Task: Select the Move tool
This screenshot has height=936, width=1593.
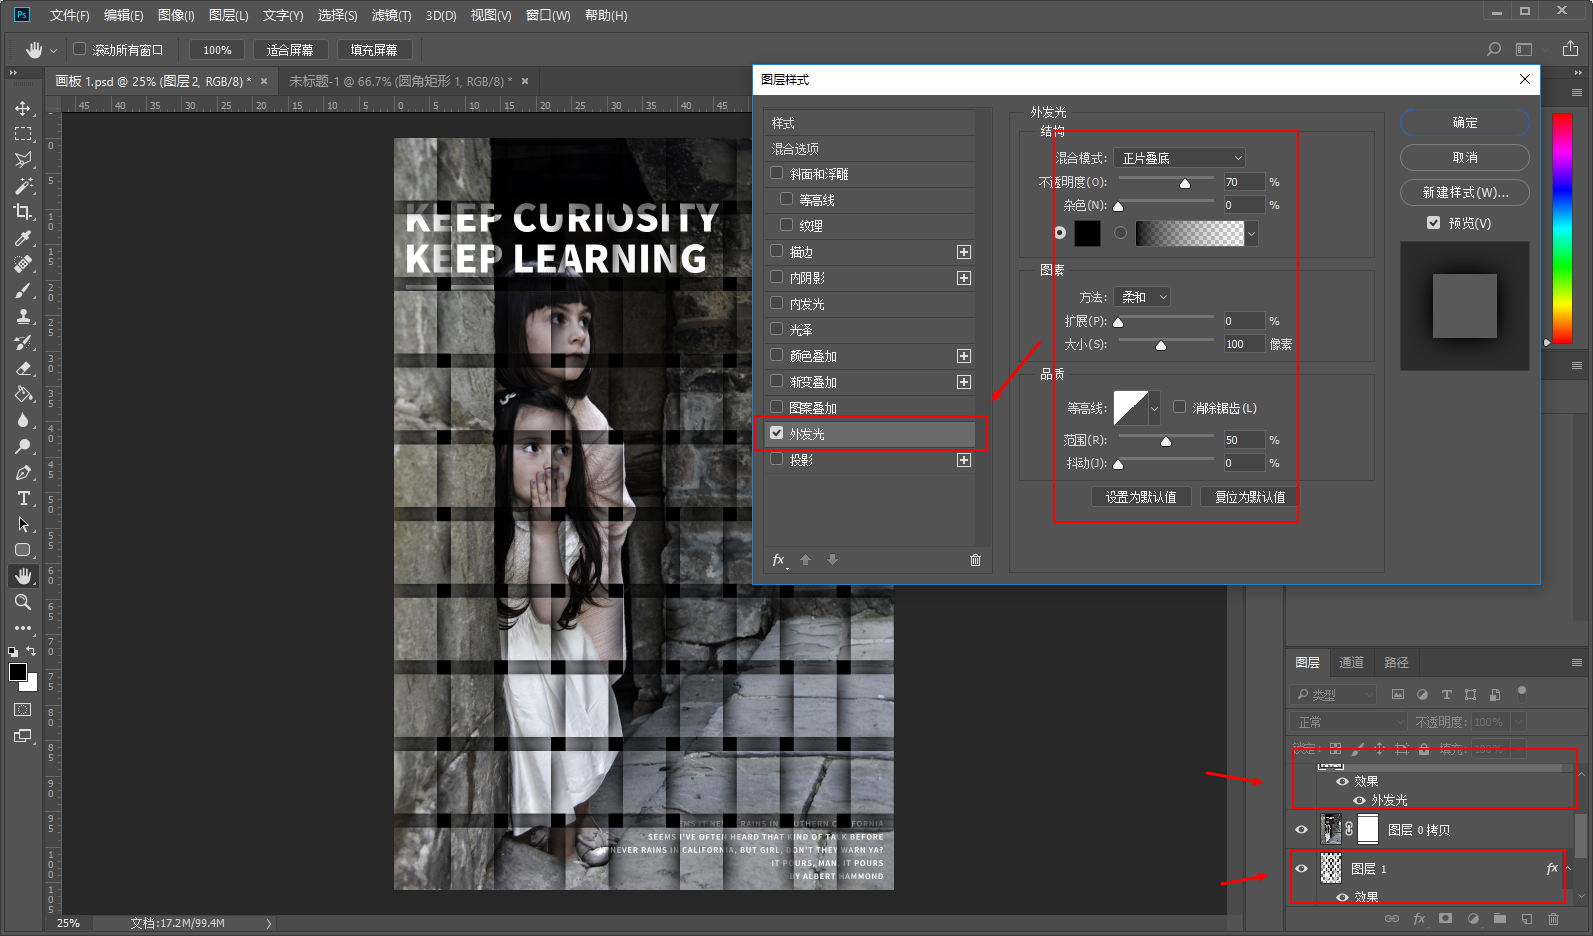Action: [23, 108]
